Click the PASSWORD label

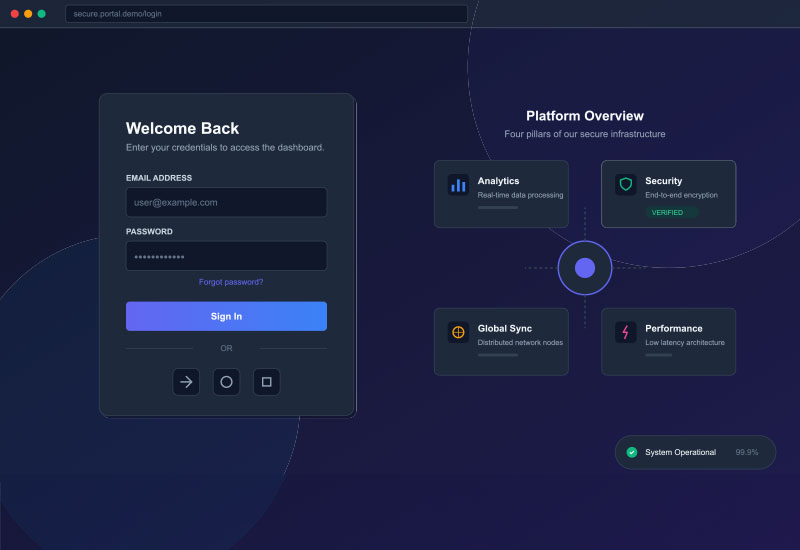149,231
